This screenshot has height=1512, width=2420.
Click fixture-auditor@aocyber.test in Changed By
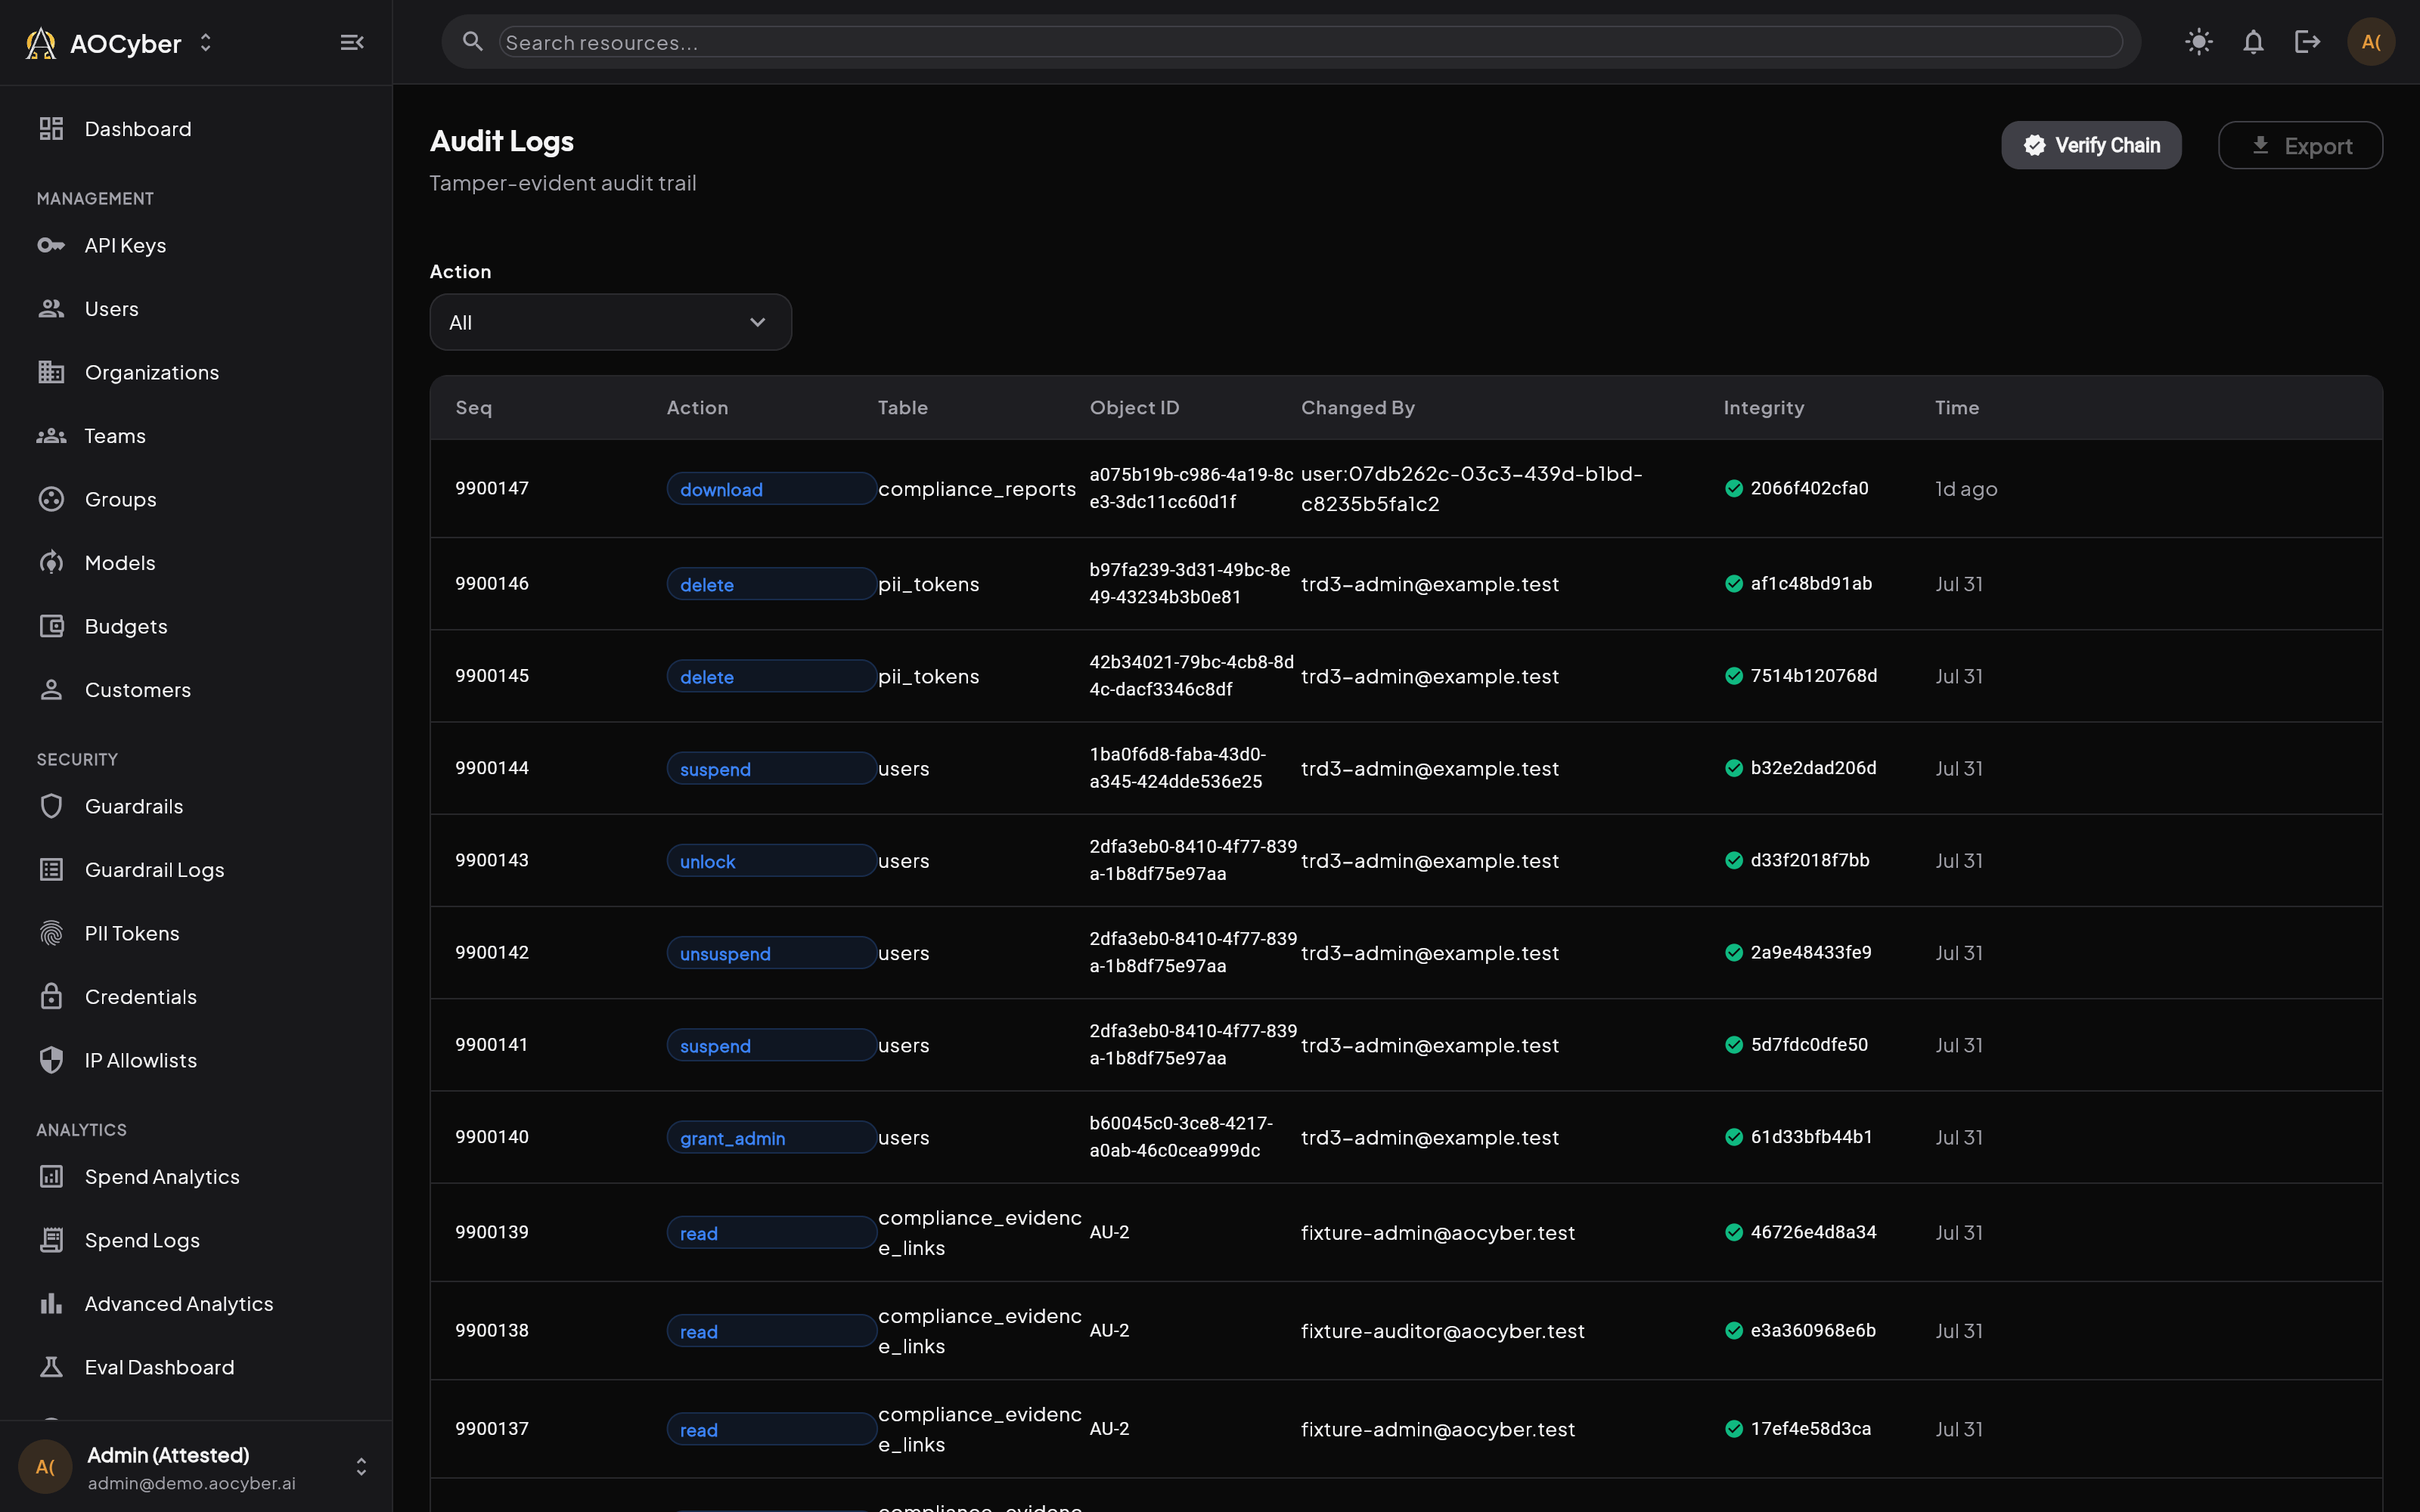click(1442, 1331)
